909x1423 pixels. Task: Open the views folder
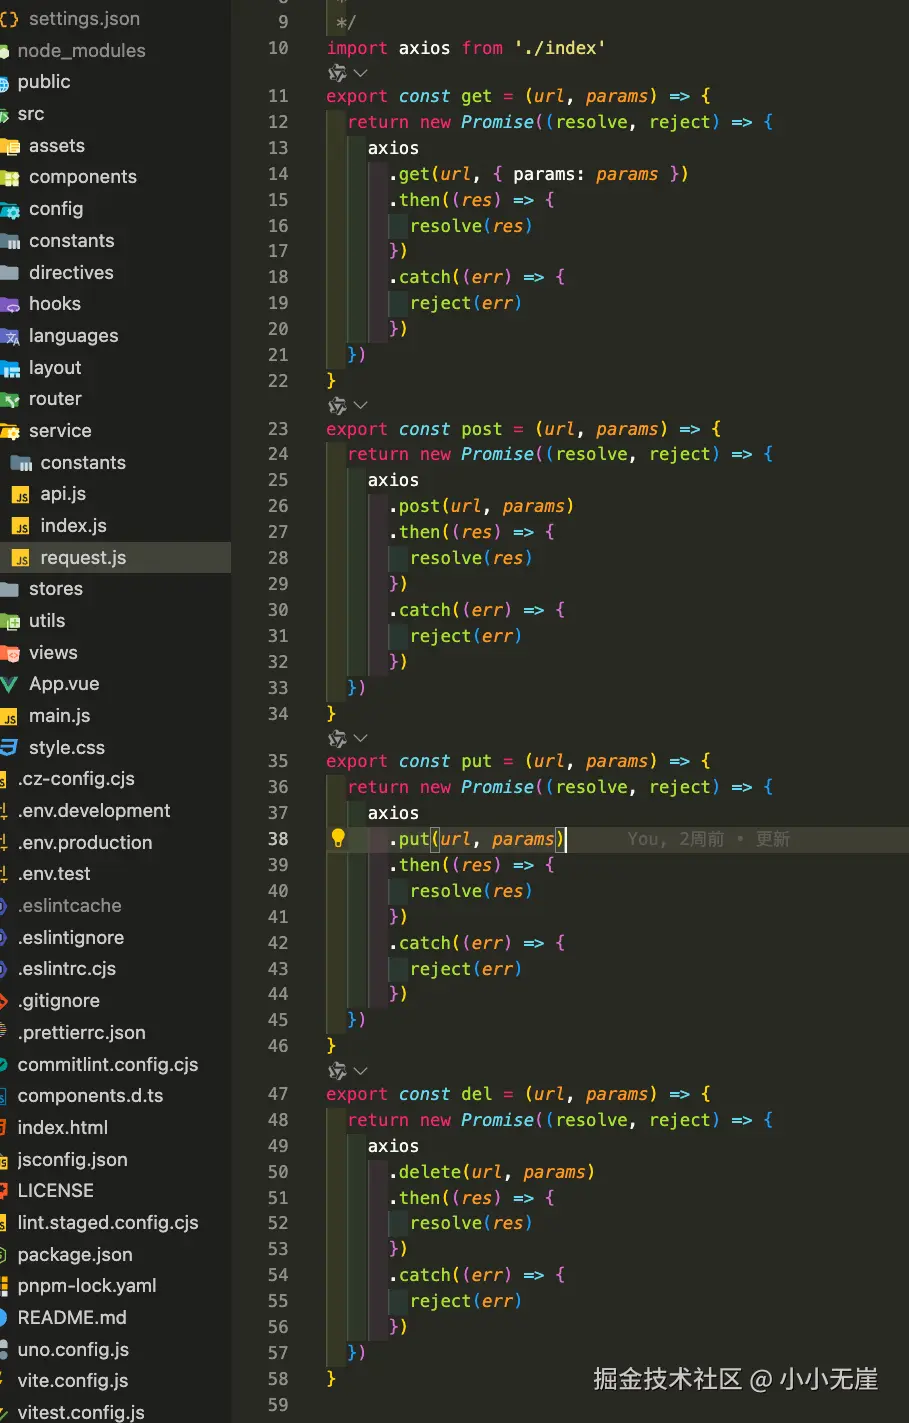[53, 653]
